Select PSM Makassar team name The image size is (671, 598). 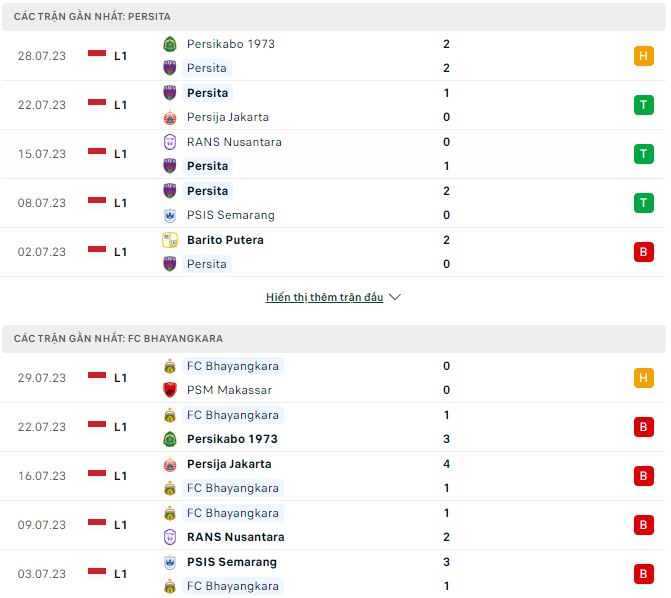[x=229, y=390]
